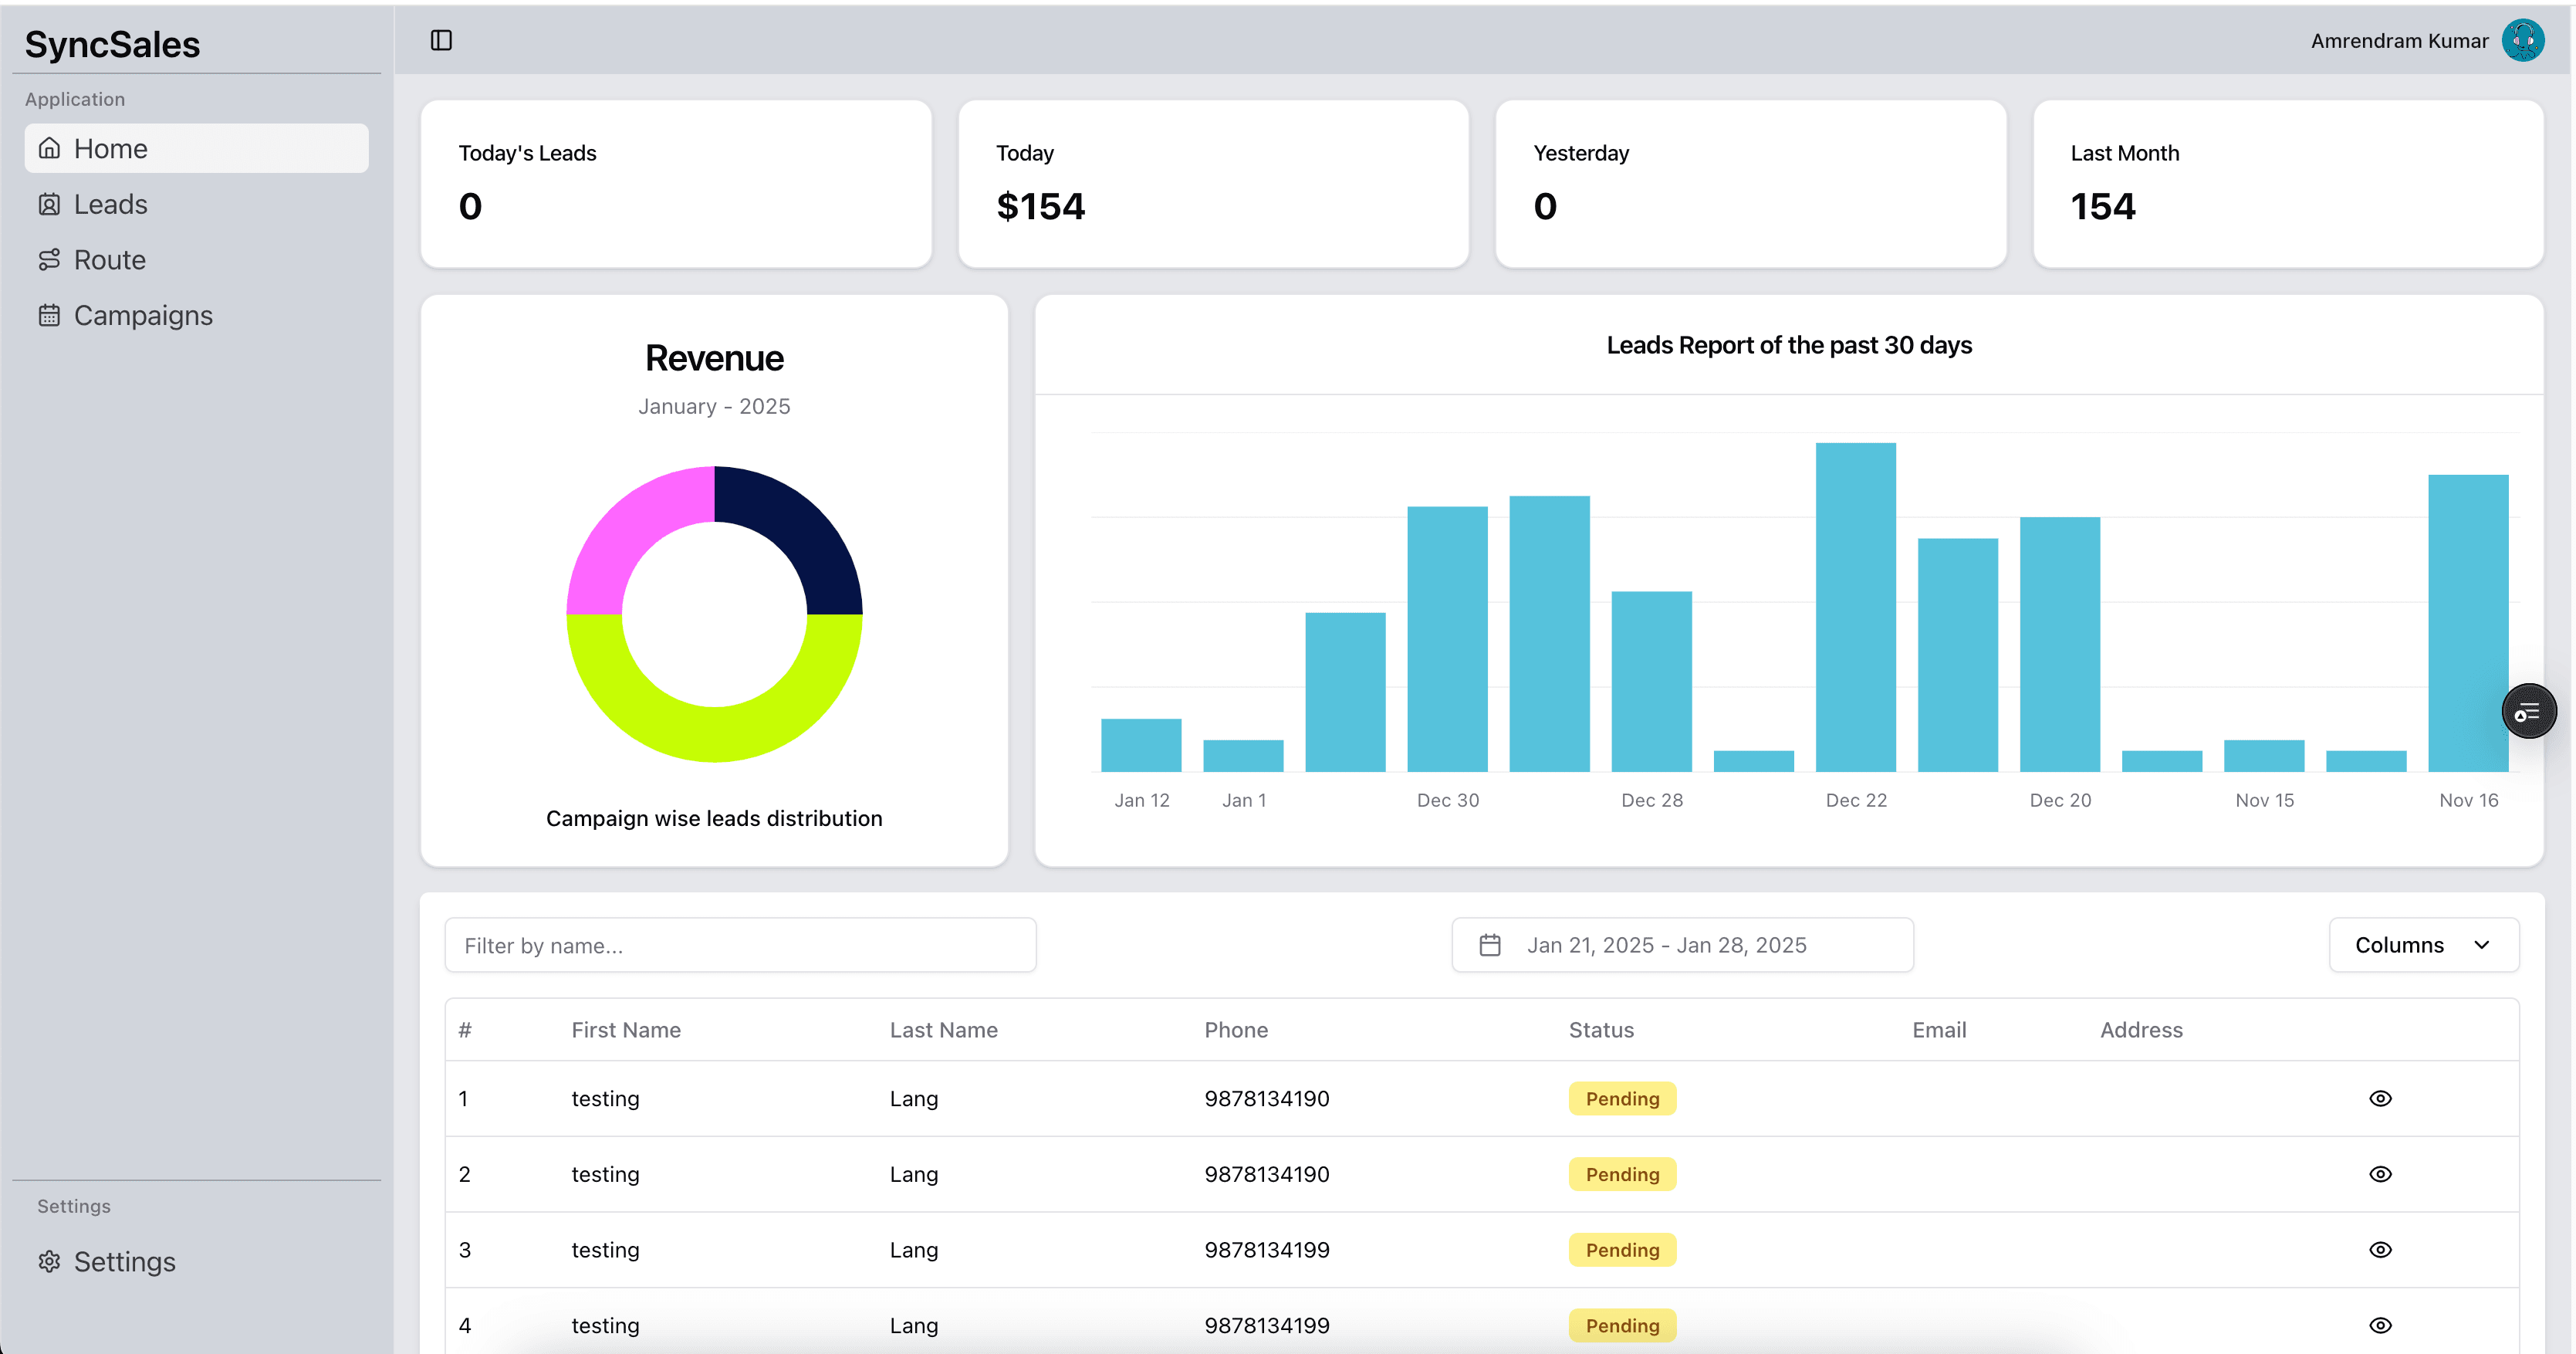2576x1354 pixels.
Task: Click the Nov 16 bar in leads chart
Action: [2468, 623]
